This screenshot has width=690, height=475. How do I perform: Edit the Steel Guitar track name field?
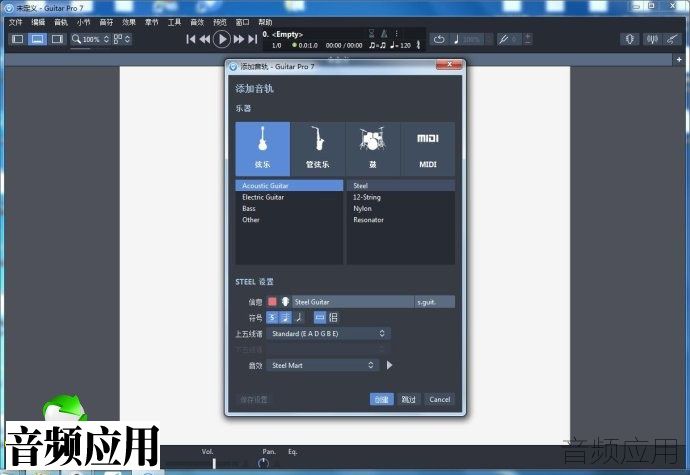click(x=353, y=302)
